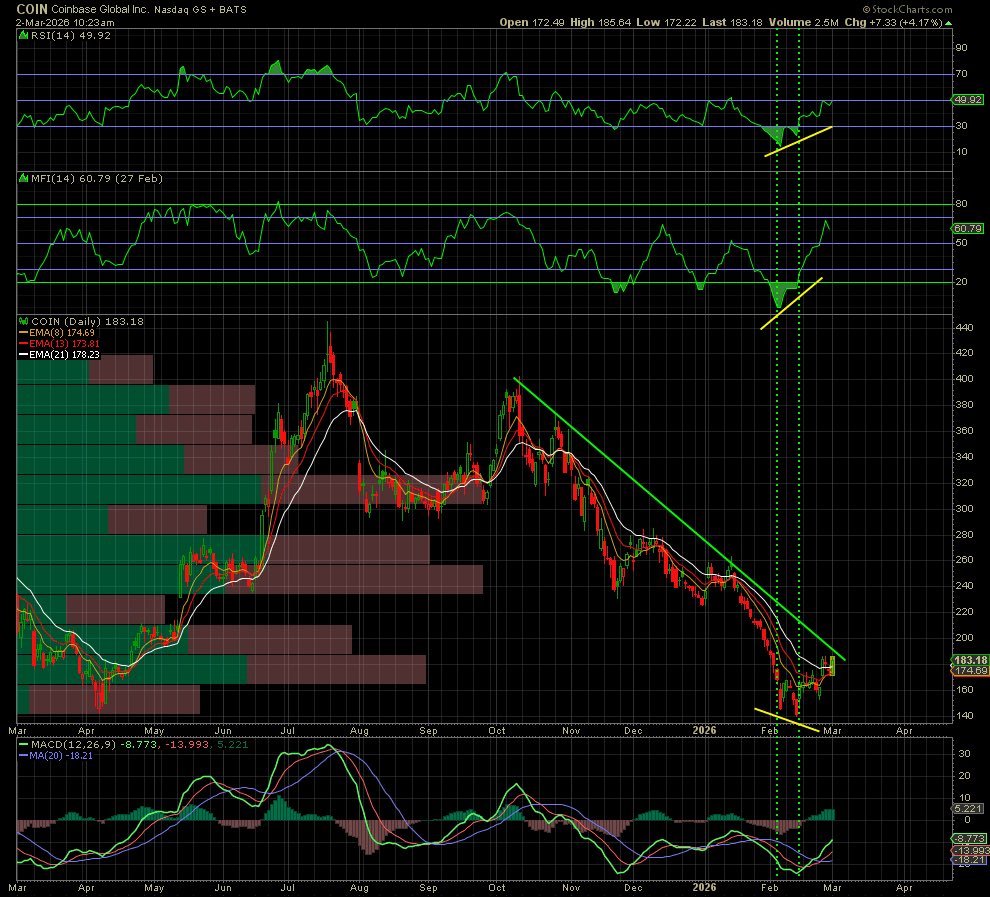The height and width of the screenshot is (897, 990).
Task: Click the blue line marker before MA(20)
Action: point(23,756)
